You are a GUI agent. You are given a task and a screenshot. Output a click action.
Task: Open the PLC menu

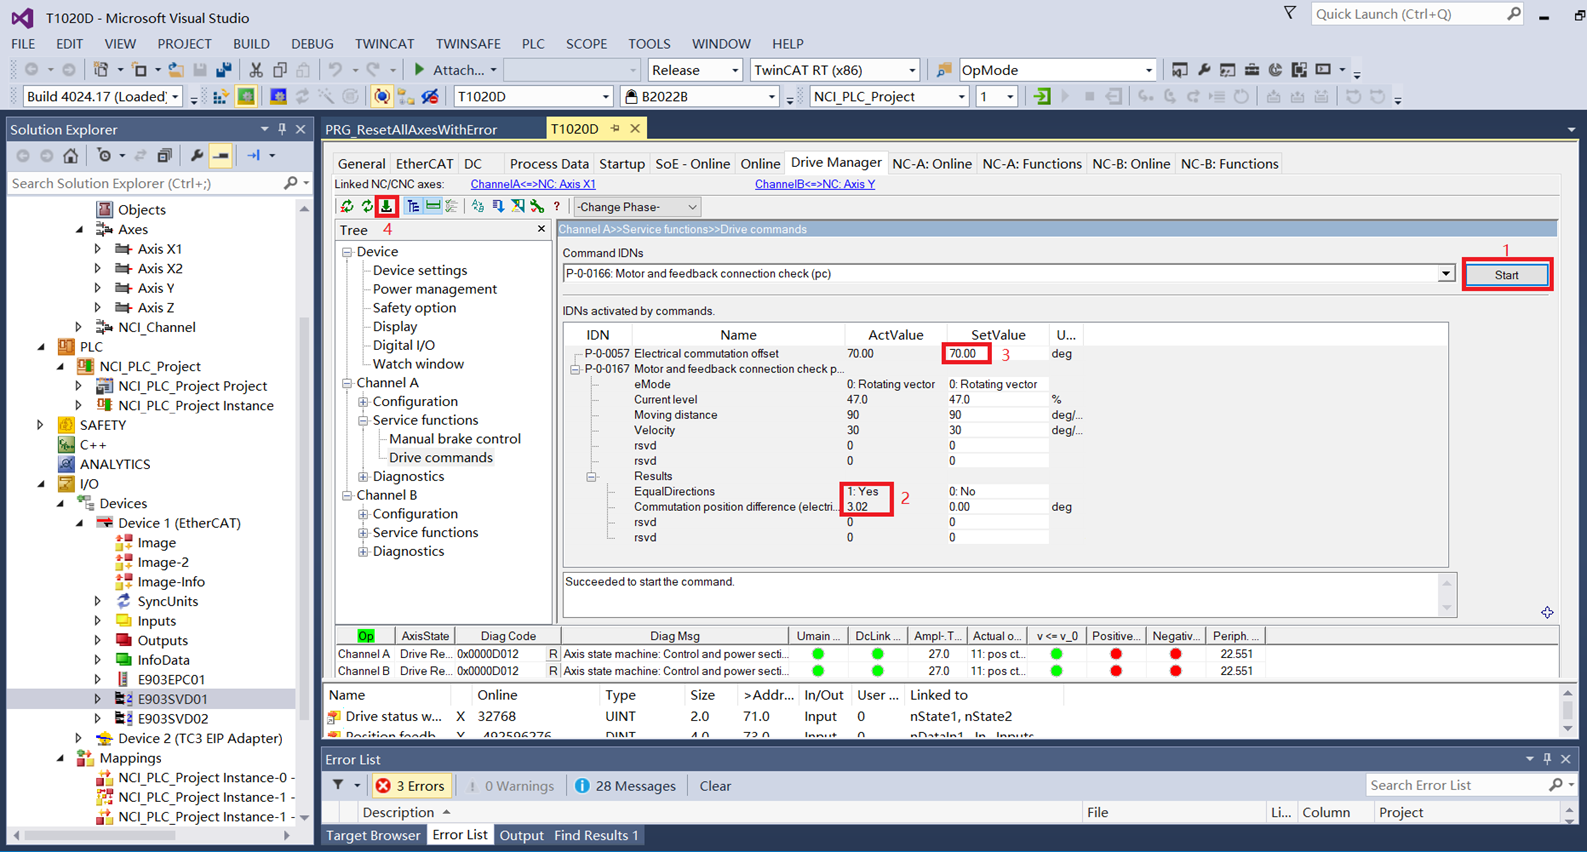pyautogui.click(x=533, y=44)
